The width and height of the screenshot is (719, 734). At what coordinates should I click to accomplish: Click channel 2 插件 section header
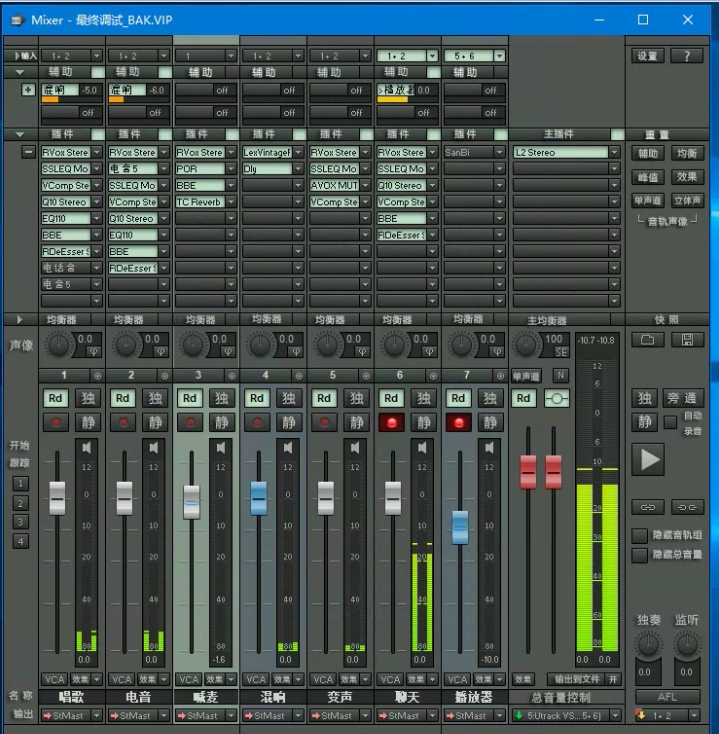tap(129, 134)
